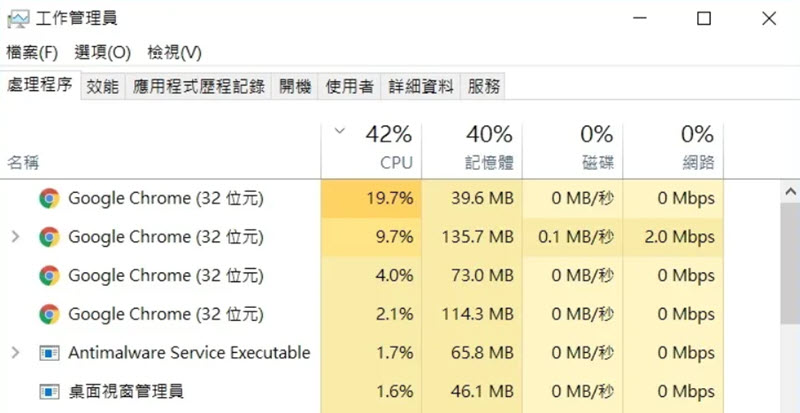Open the 選項(O) menu

(103, 52)
